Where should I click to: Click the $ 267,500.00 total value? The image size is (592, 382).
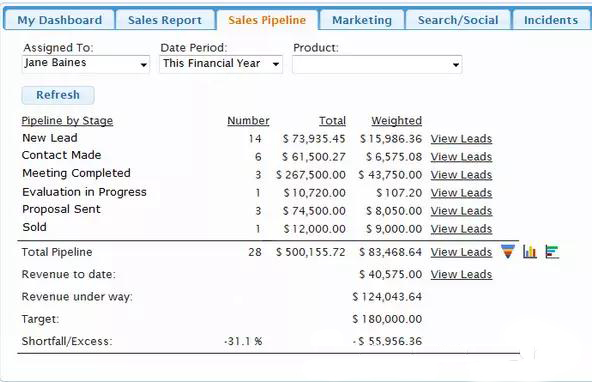click(x=311, y=175)
